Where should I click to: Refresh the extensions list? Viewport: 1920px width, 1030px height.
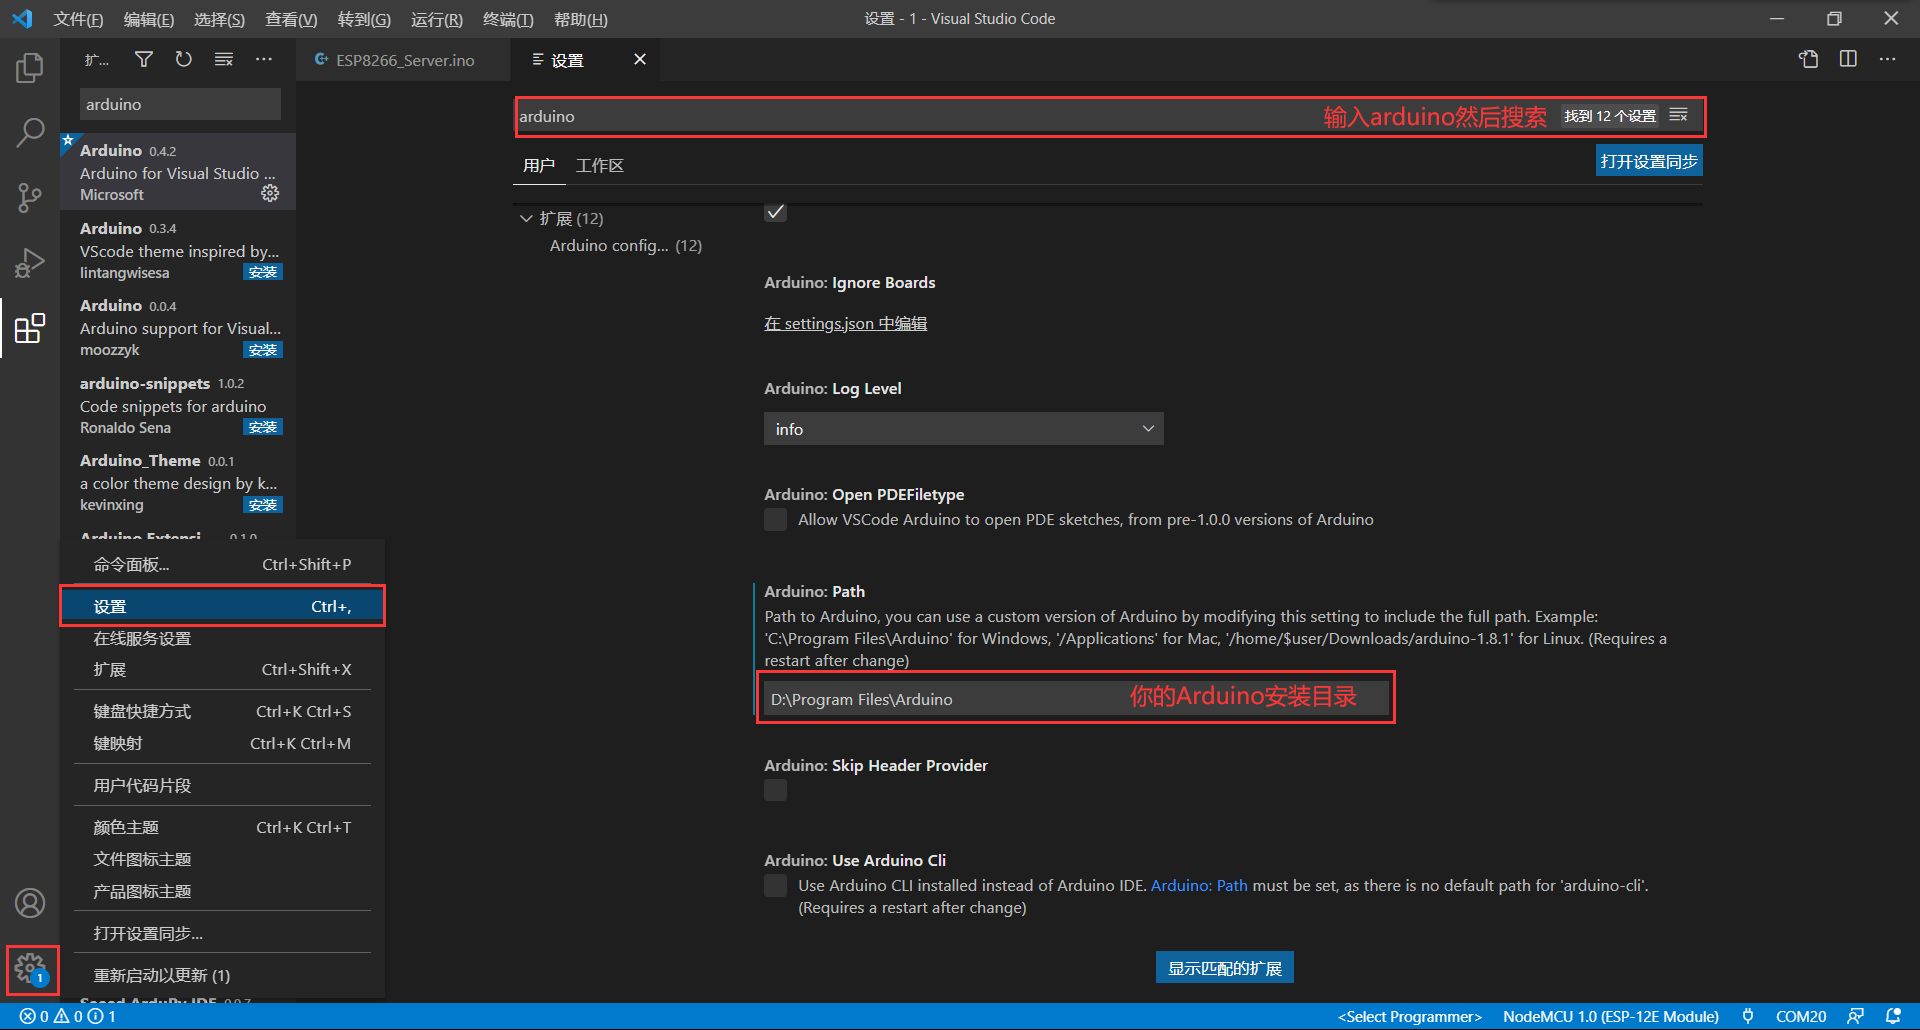tap(183, 59)
